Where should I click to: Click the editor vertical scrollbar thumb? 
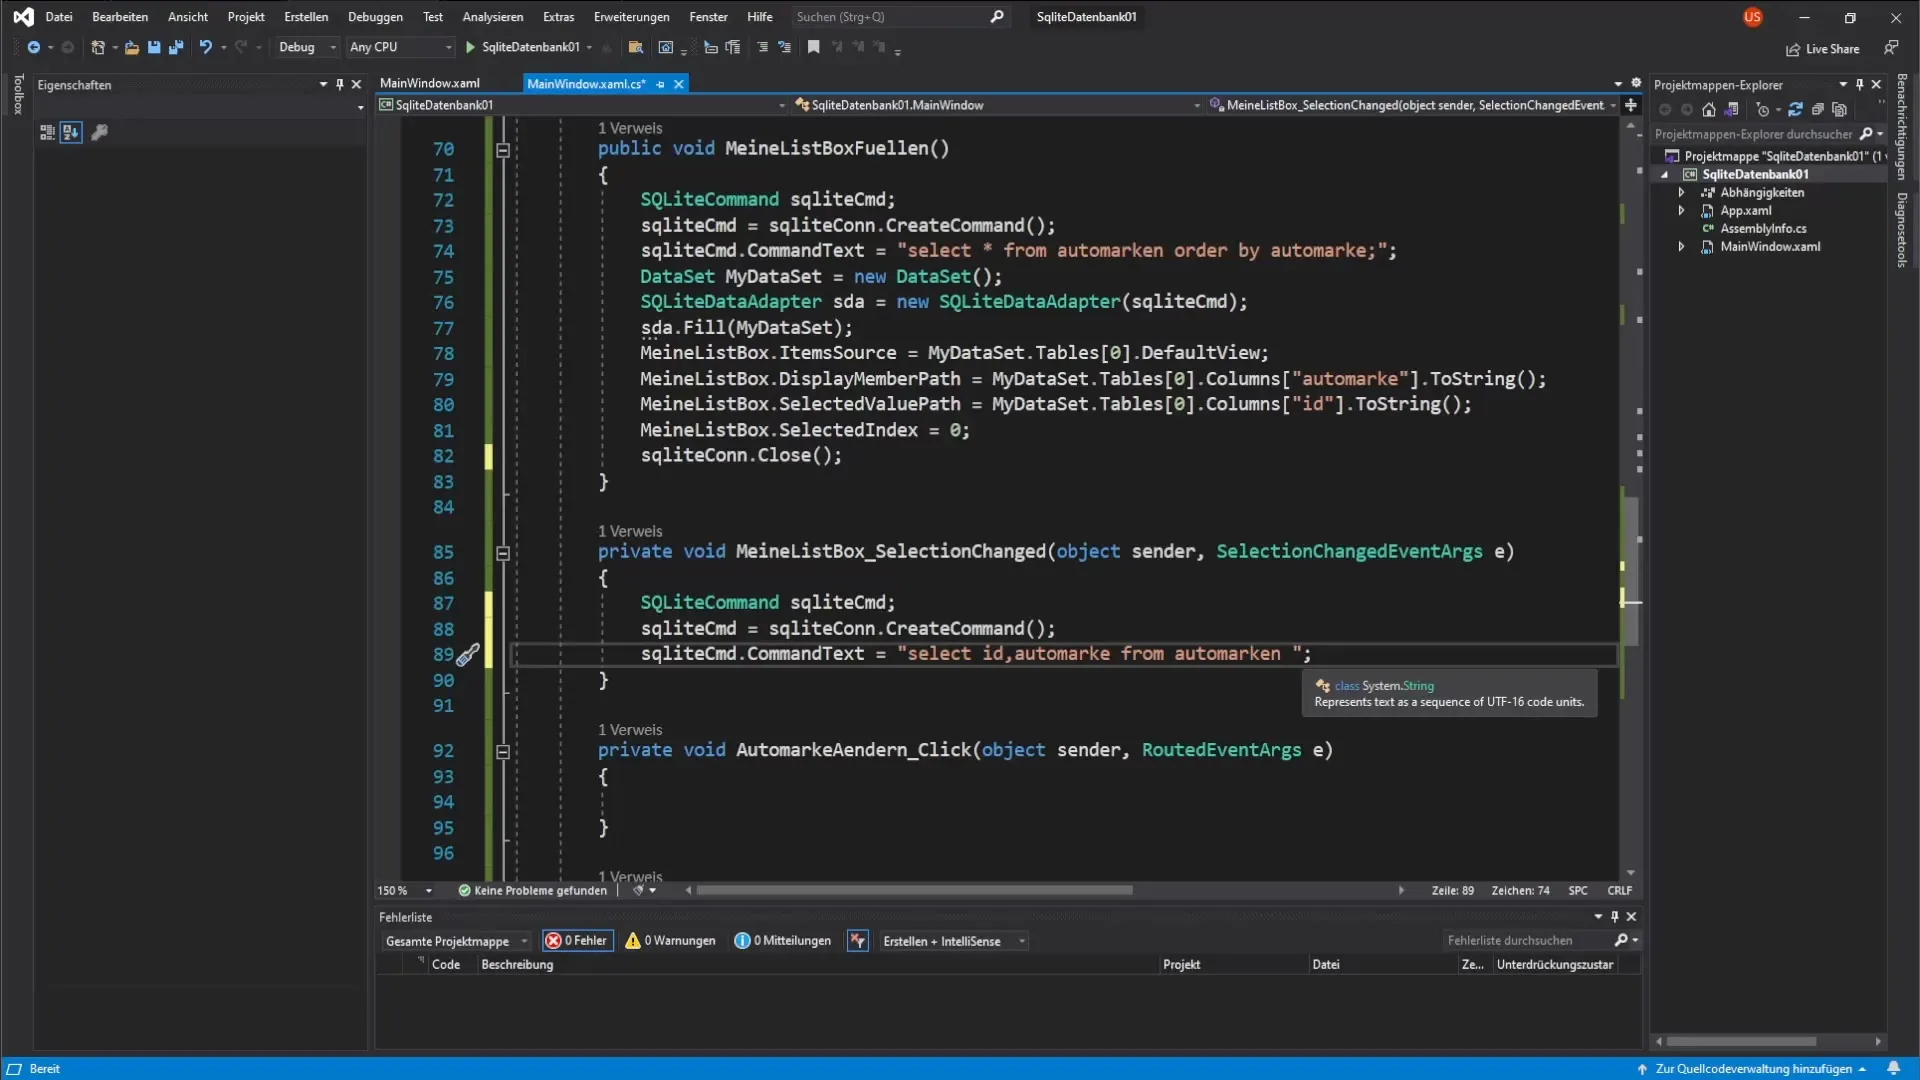(1631, 570)
